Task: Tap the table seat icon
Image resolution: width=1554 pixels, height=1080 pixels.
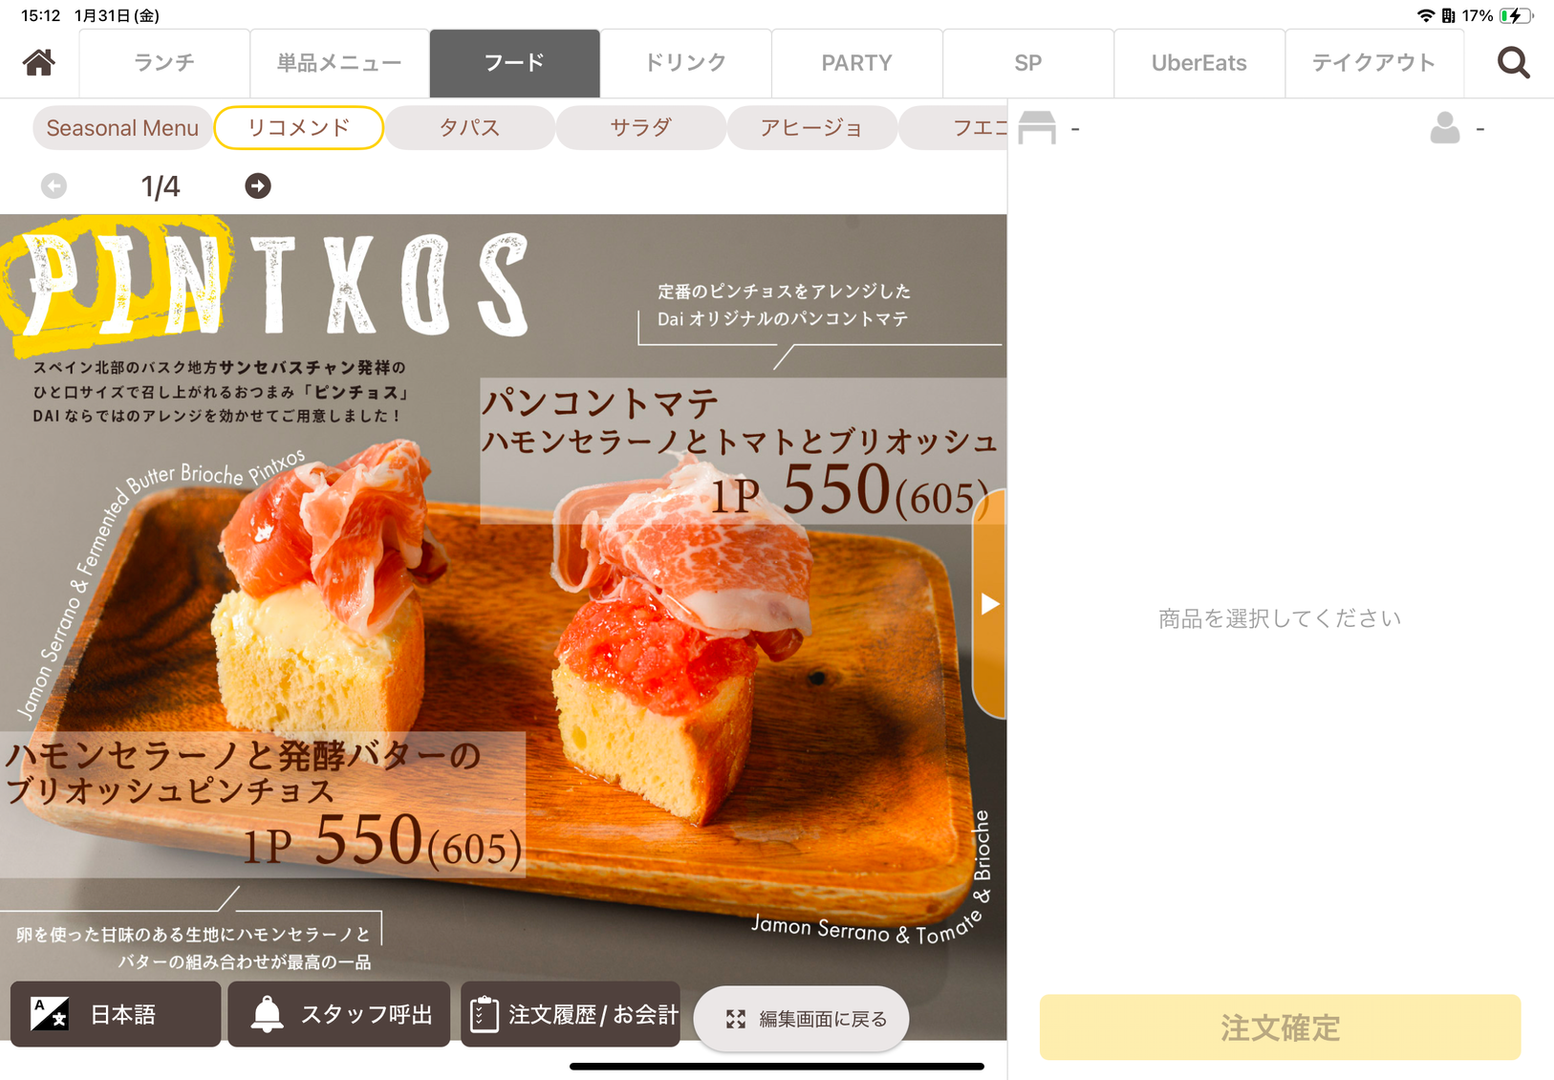Action: 1037,128
